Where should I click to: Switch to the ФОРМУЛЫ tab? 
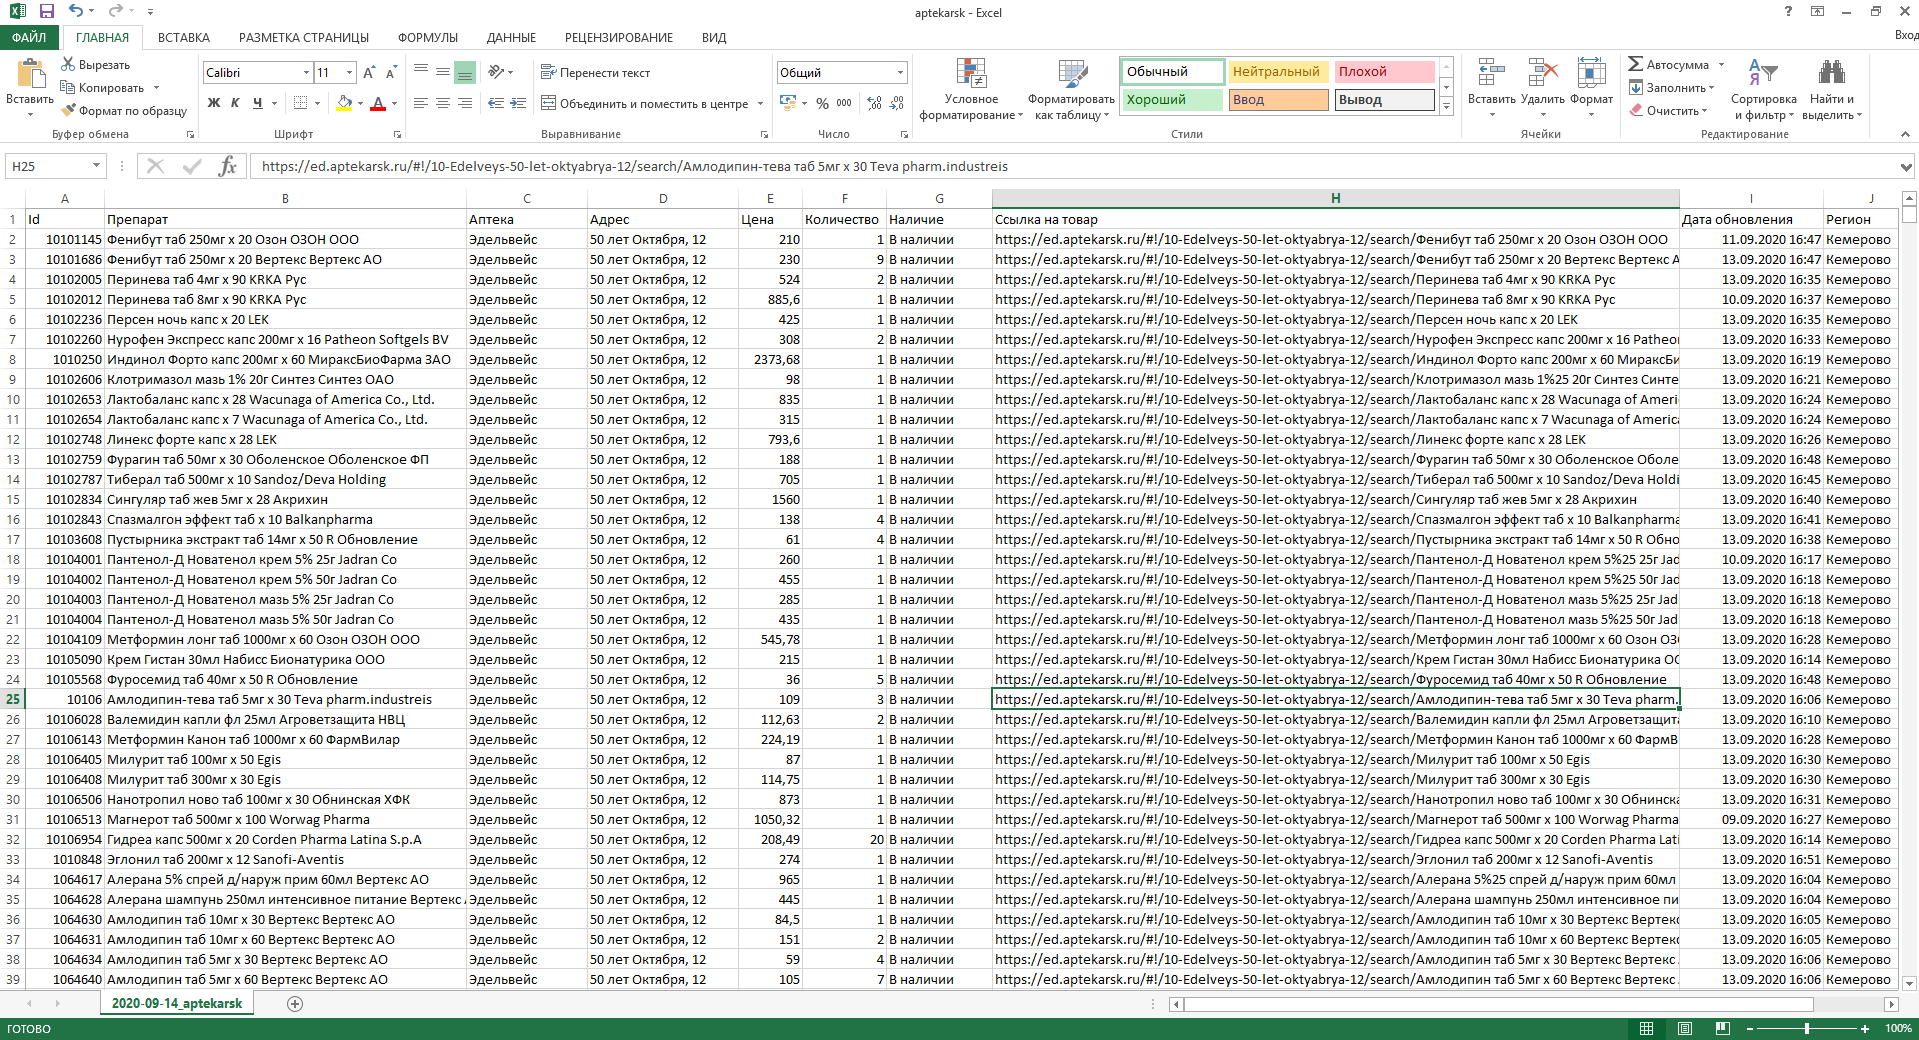pyautogui.click(x=428, y=37)
